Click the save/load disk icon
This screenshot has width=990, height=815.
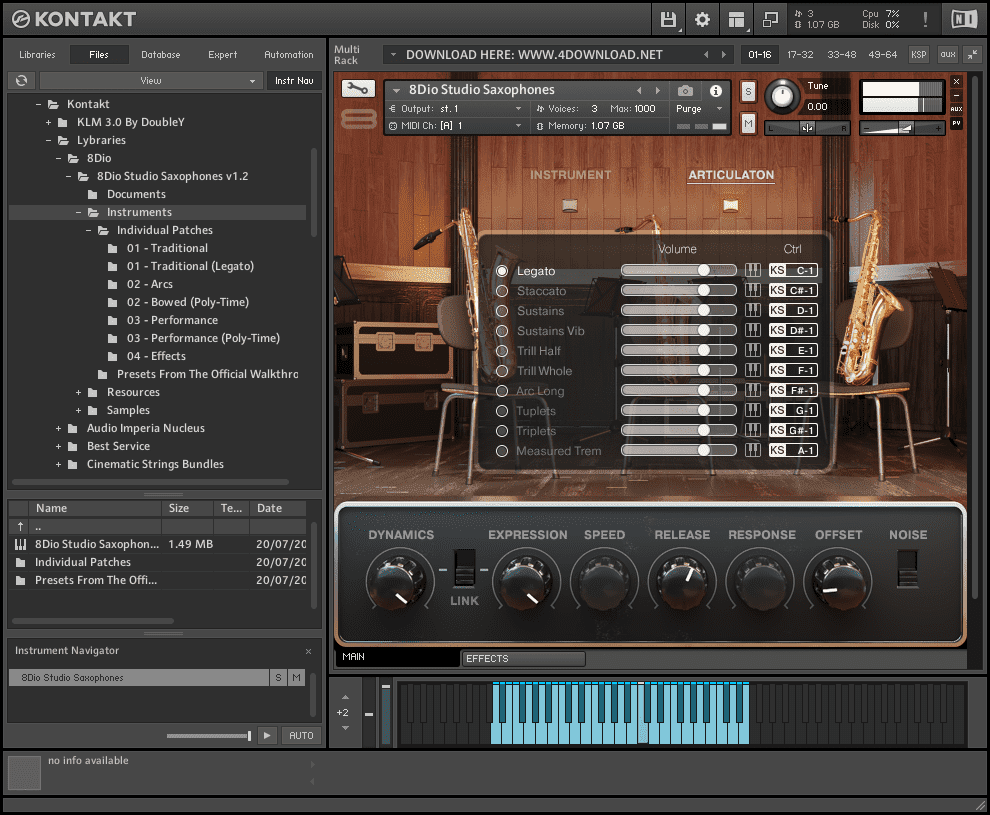click(x=668, y=20)
